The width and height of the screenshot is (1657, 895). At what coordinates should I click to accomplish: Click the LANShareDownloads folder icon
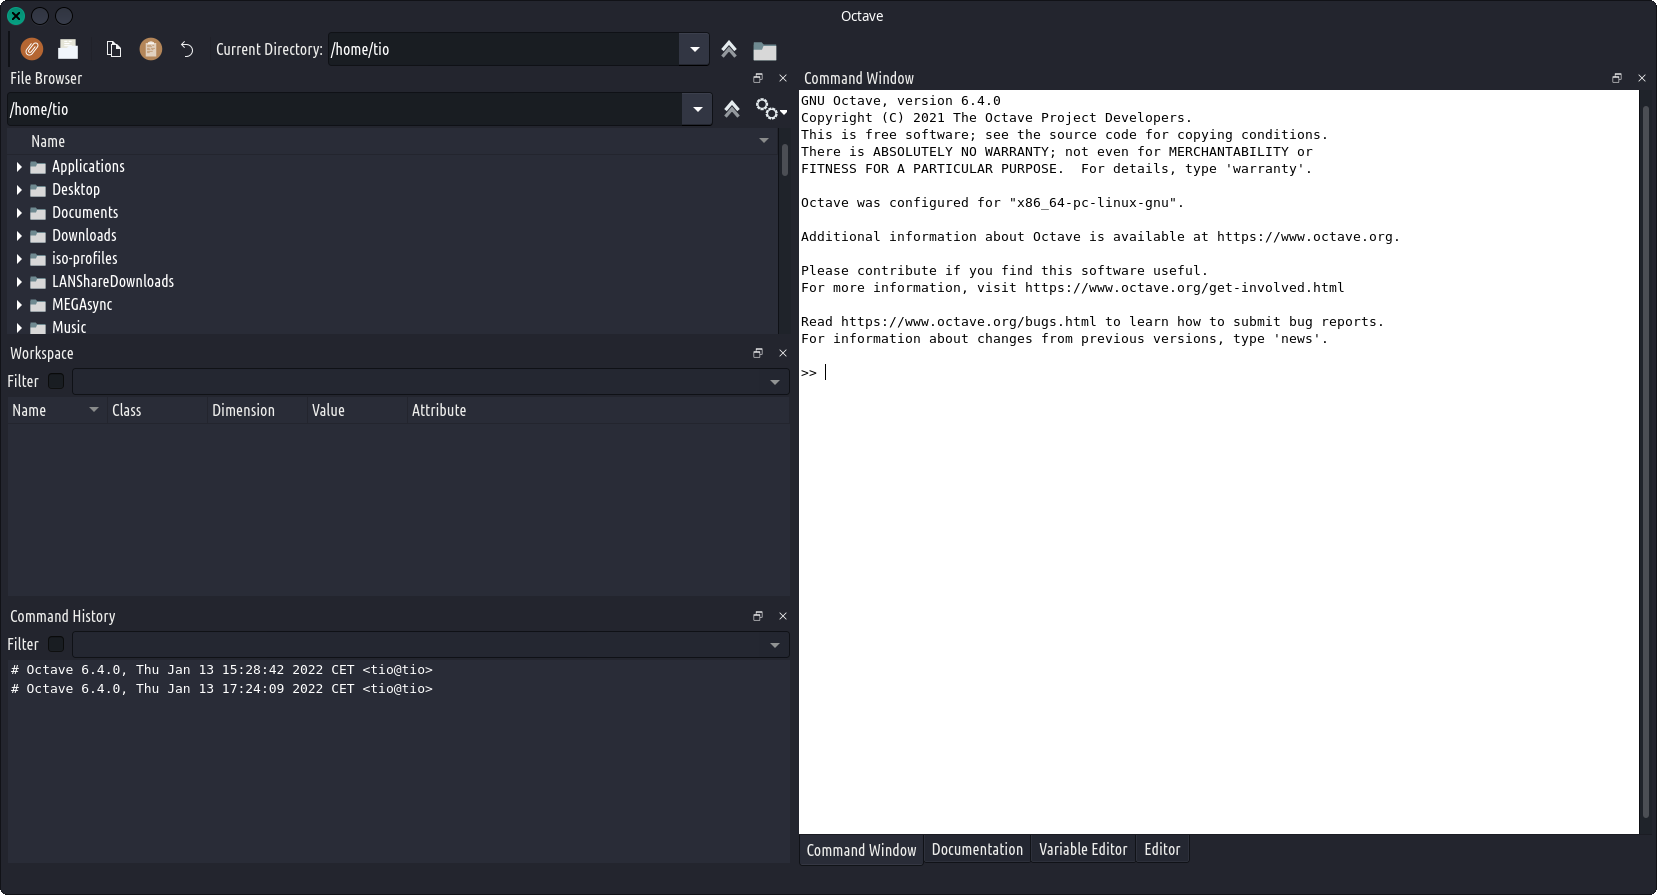38,282
